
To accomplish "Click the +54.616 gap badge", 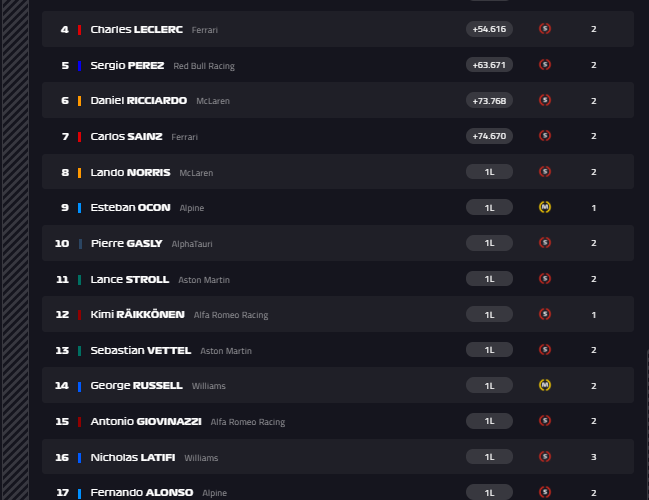I will (x=489, y=29).
